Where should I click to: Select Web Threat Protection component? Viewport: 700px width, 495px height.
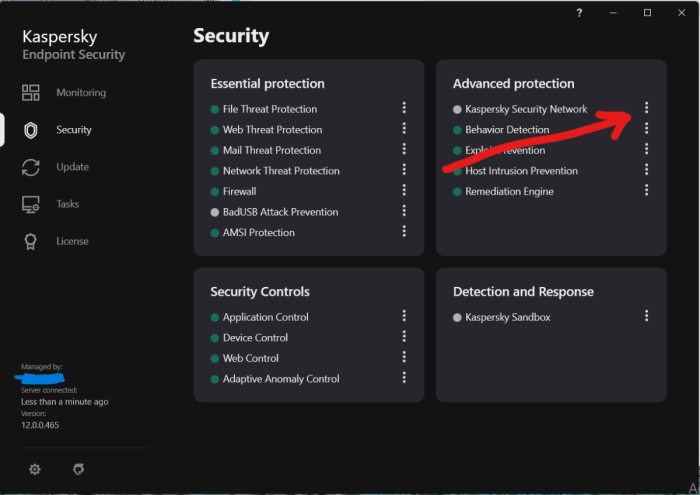272,130
